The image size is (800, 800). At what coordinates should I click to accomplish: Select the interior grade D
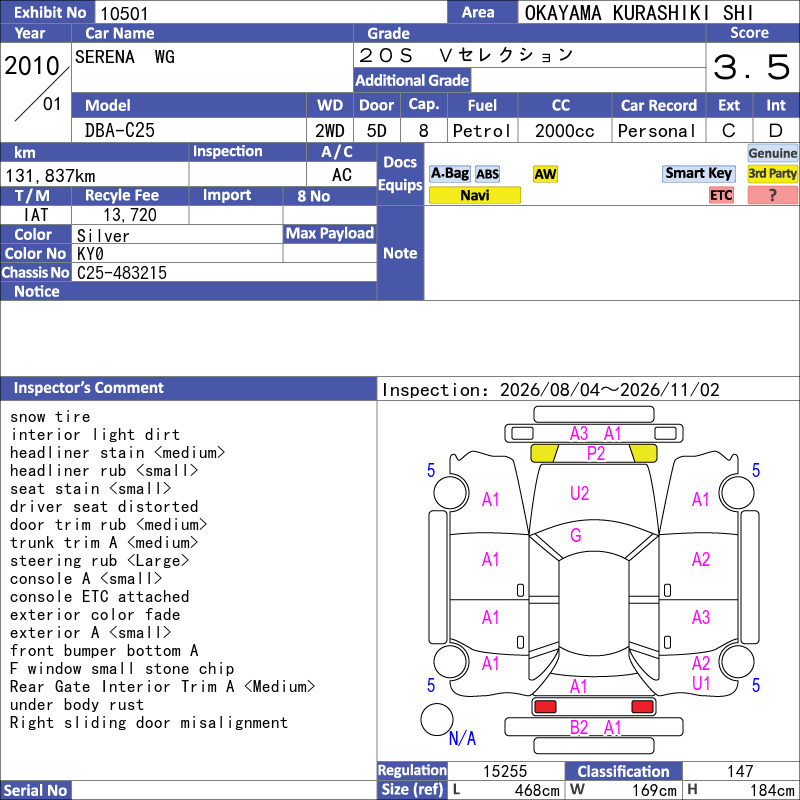point(776,131)
